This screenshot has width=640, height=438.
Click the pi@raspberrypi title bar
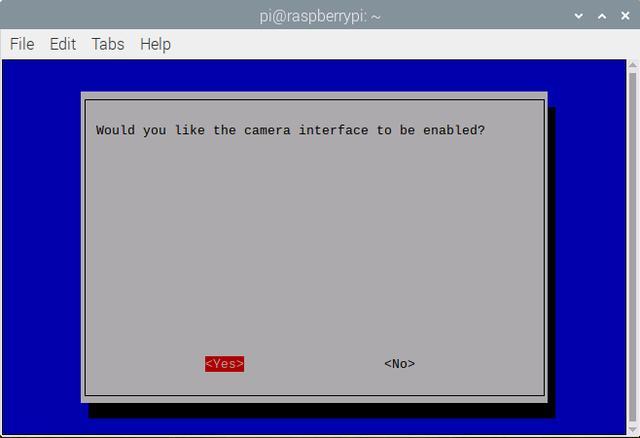click(x=320, y=16)
